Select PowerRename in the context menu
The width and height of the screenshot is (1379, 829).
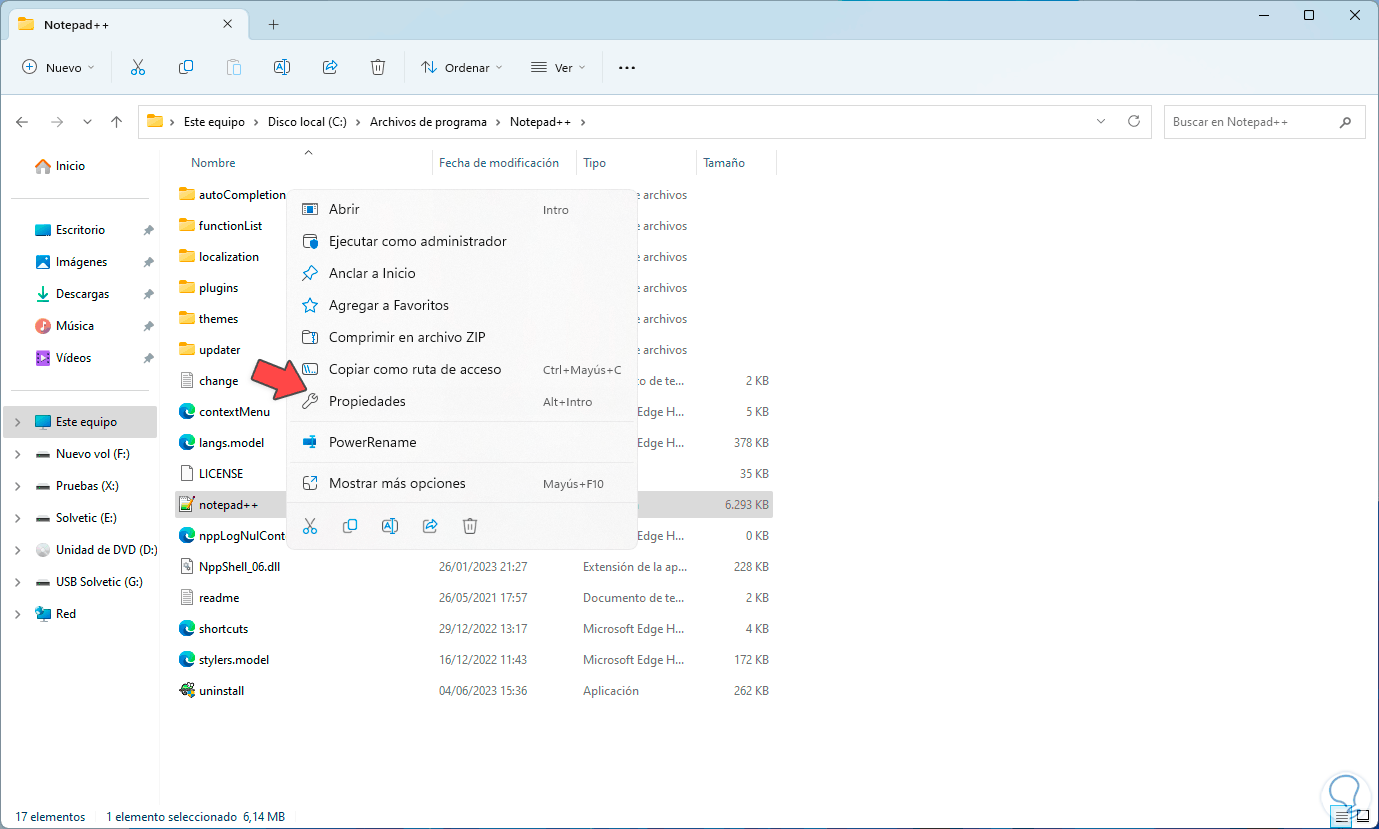coord(462,443)
